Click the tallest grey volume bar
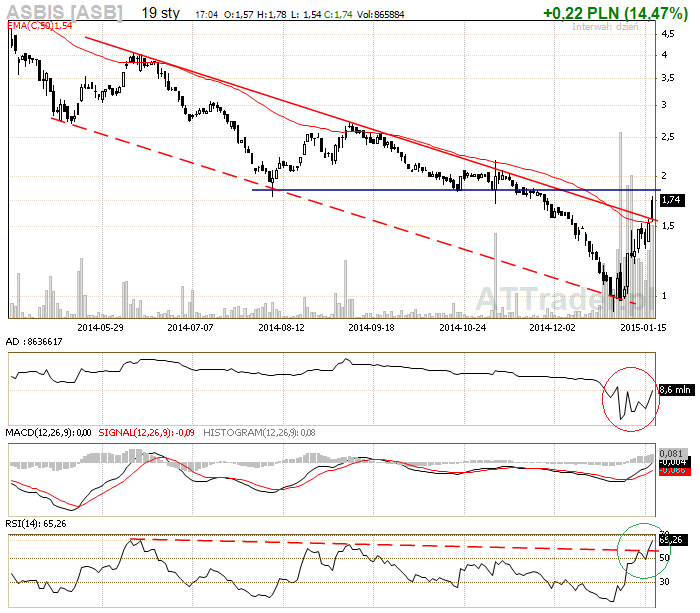700x613 pixels. (620, 225)
